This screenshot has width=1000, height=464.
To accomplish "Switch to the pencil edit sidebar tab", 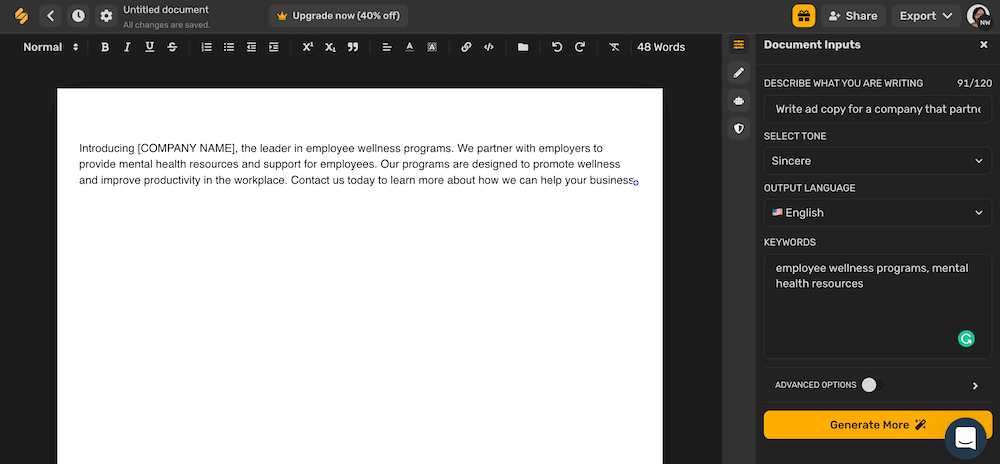I will click(739, 73).
